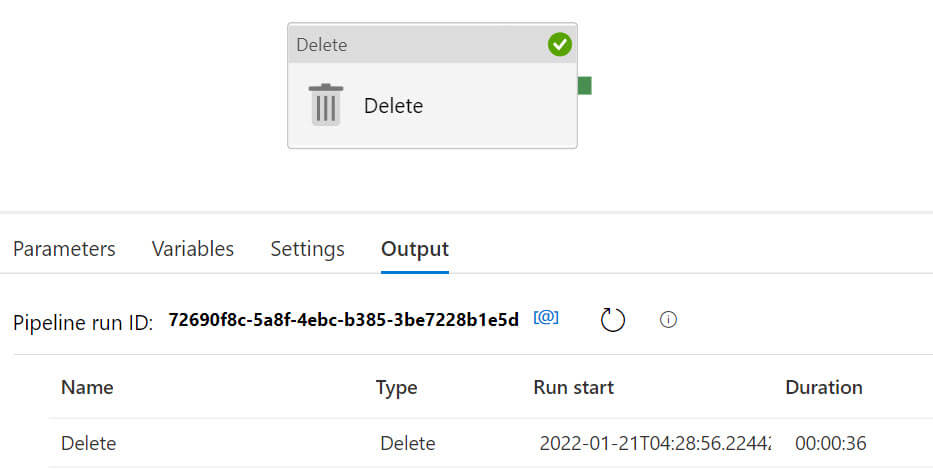The height and width of the screenshot is (469, 933).
Task: Sort by the Duration column header
Action: (823, 387)
